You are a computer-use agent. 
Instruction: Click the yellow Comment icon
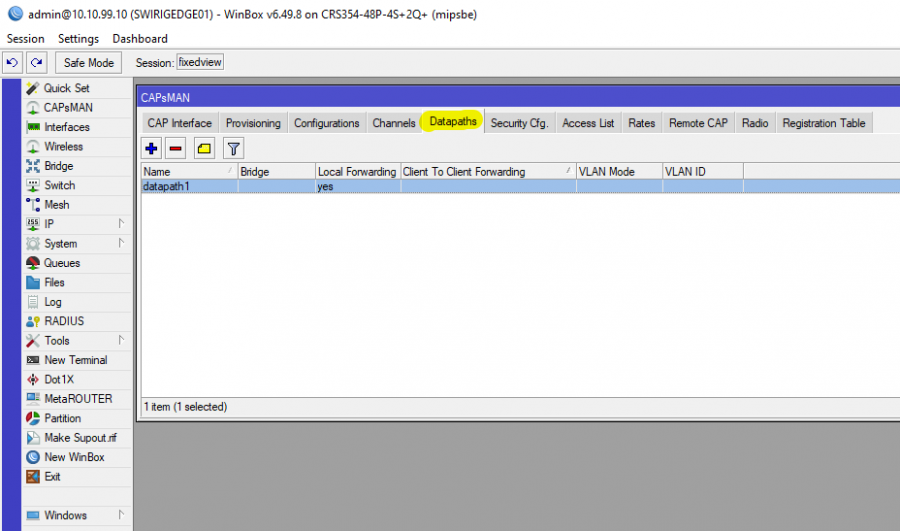[204, 149]
